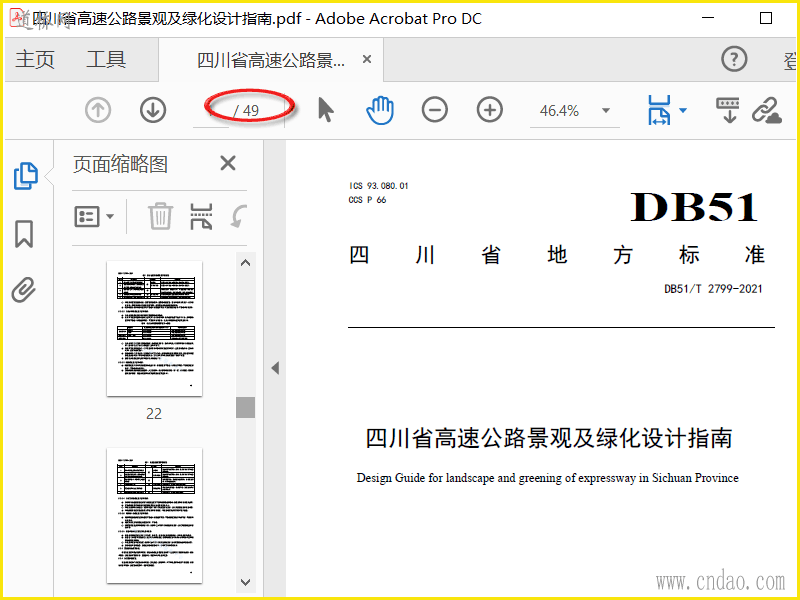Click the thumbnail scrollbar down arrow

point(245,582)
